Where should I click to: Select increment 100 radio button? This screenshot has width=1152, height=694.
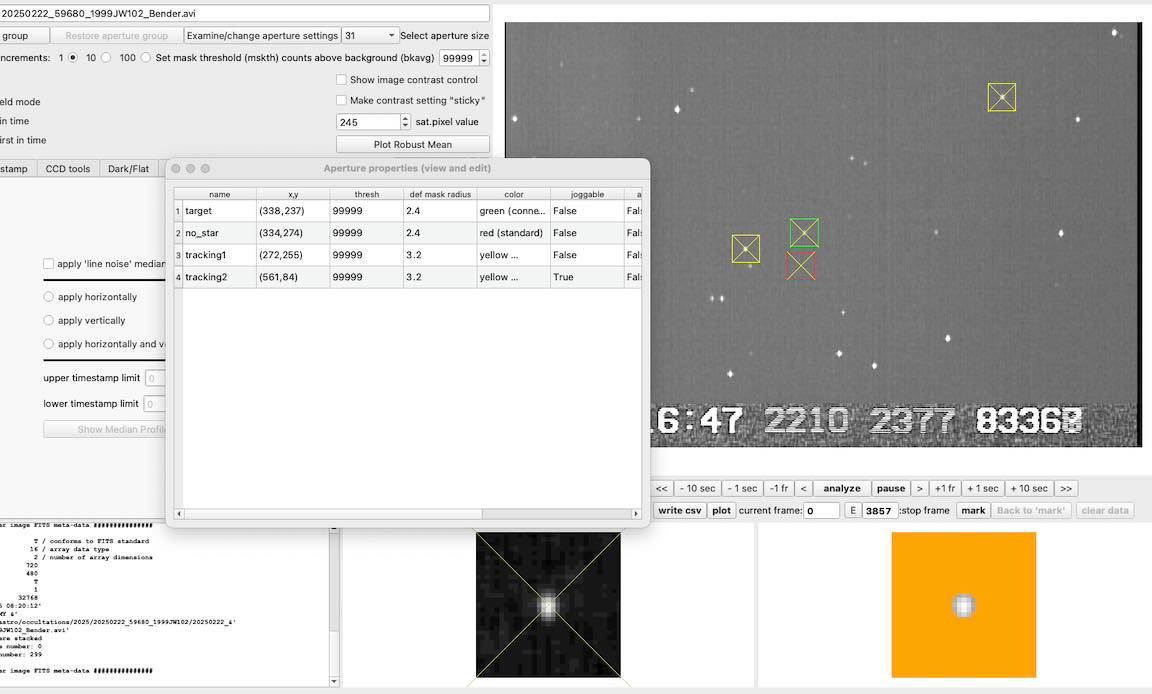[x=145, y=58]
